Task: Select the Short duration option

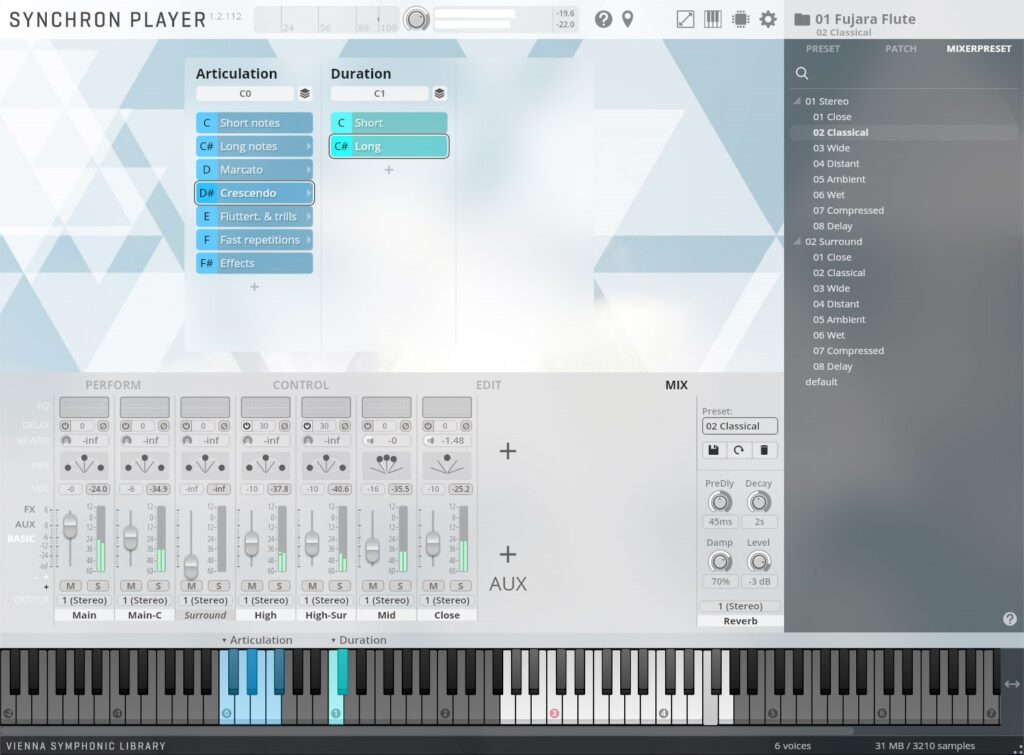Action: pyautogui.click(x=389, y=123)
